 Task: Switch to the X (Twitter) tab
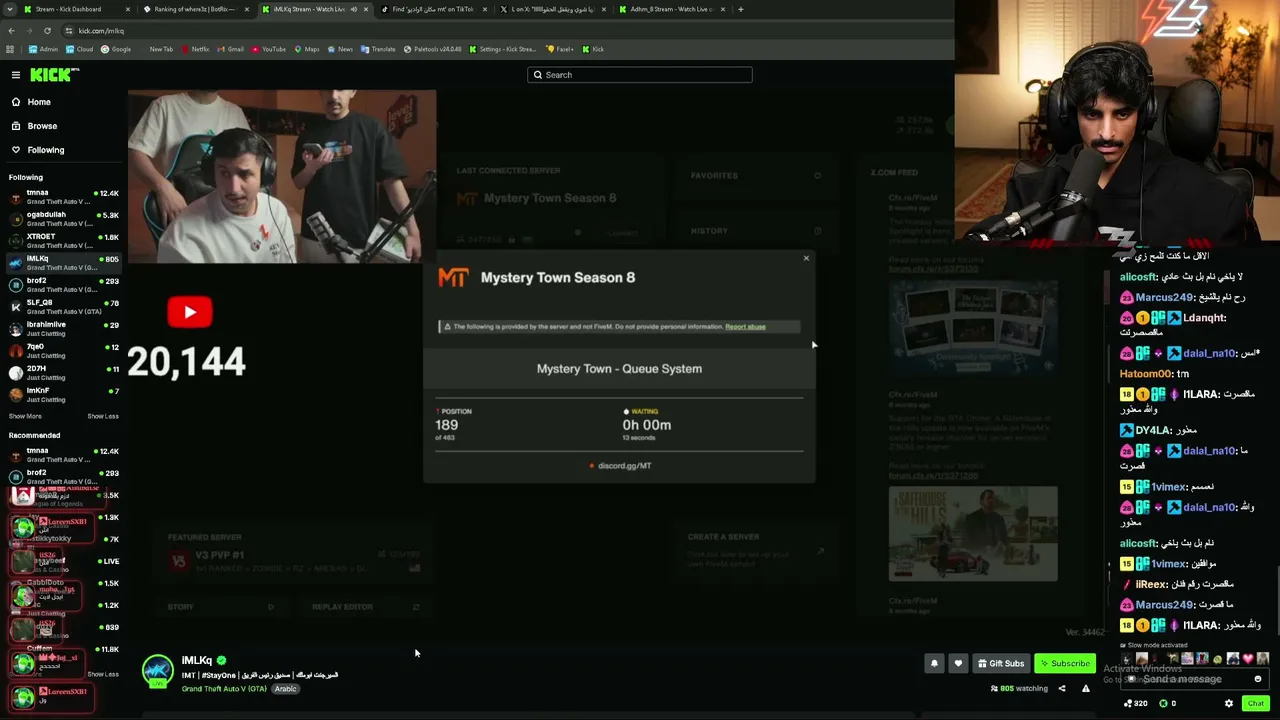click(x=552, y=9)
